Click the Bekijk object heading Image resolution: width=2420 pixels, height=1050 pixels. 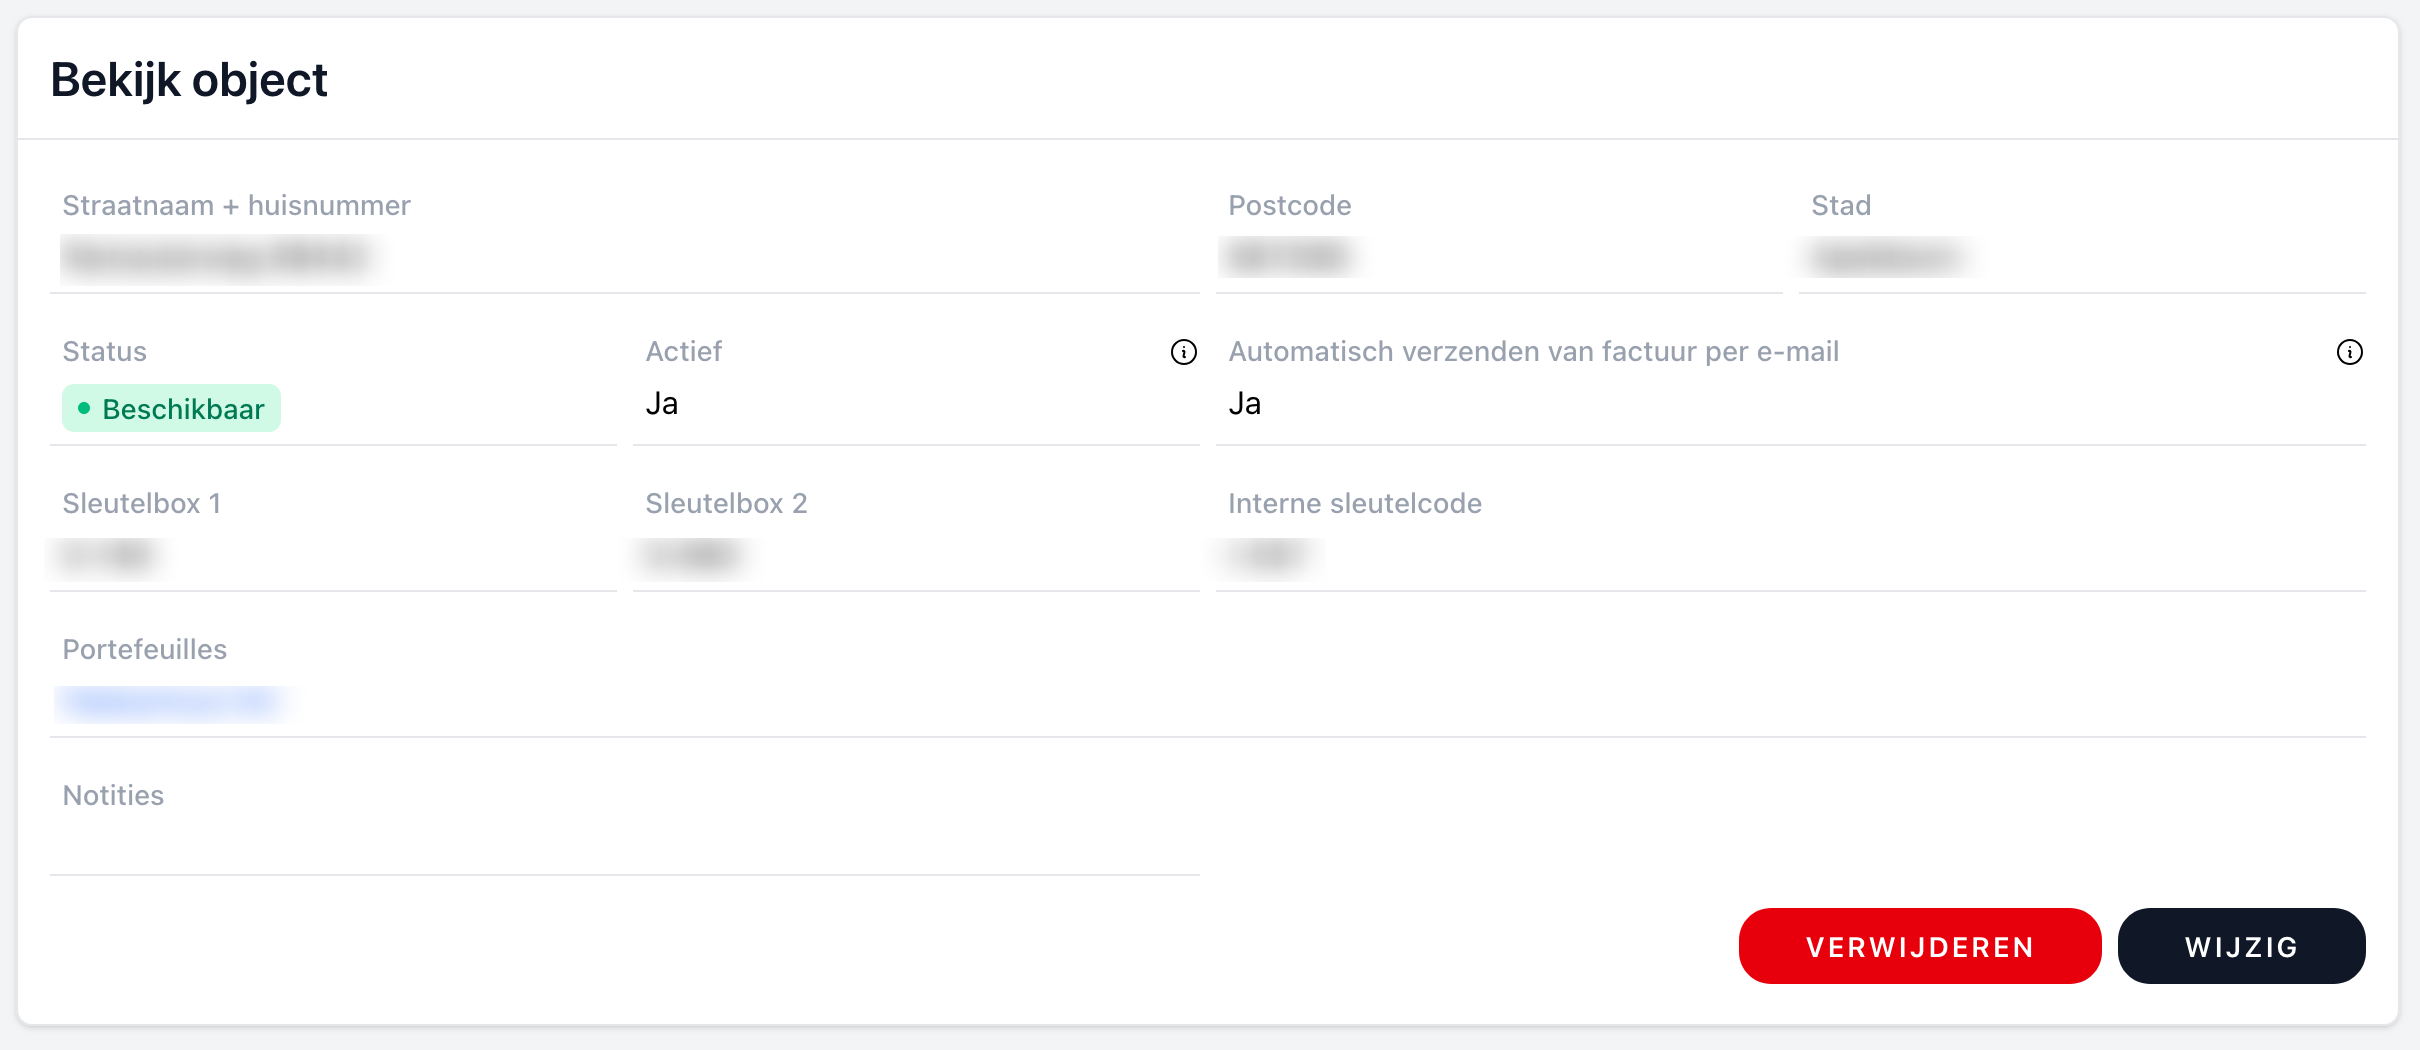tap(189, 80)
